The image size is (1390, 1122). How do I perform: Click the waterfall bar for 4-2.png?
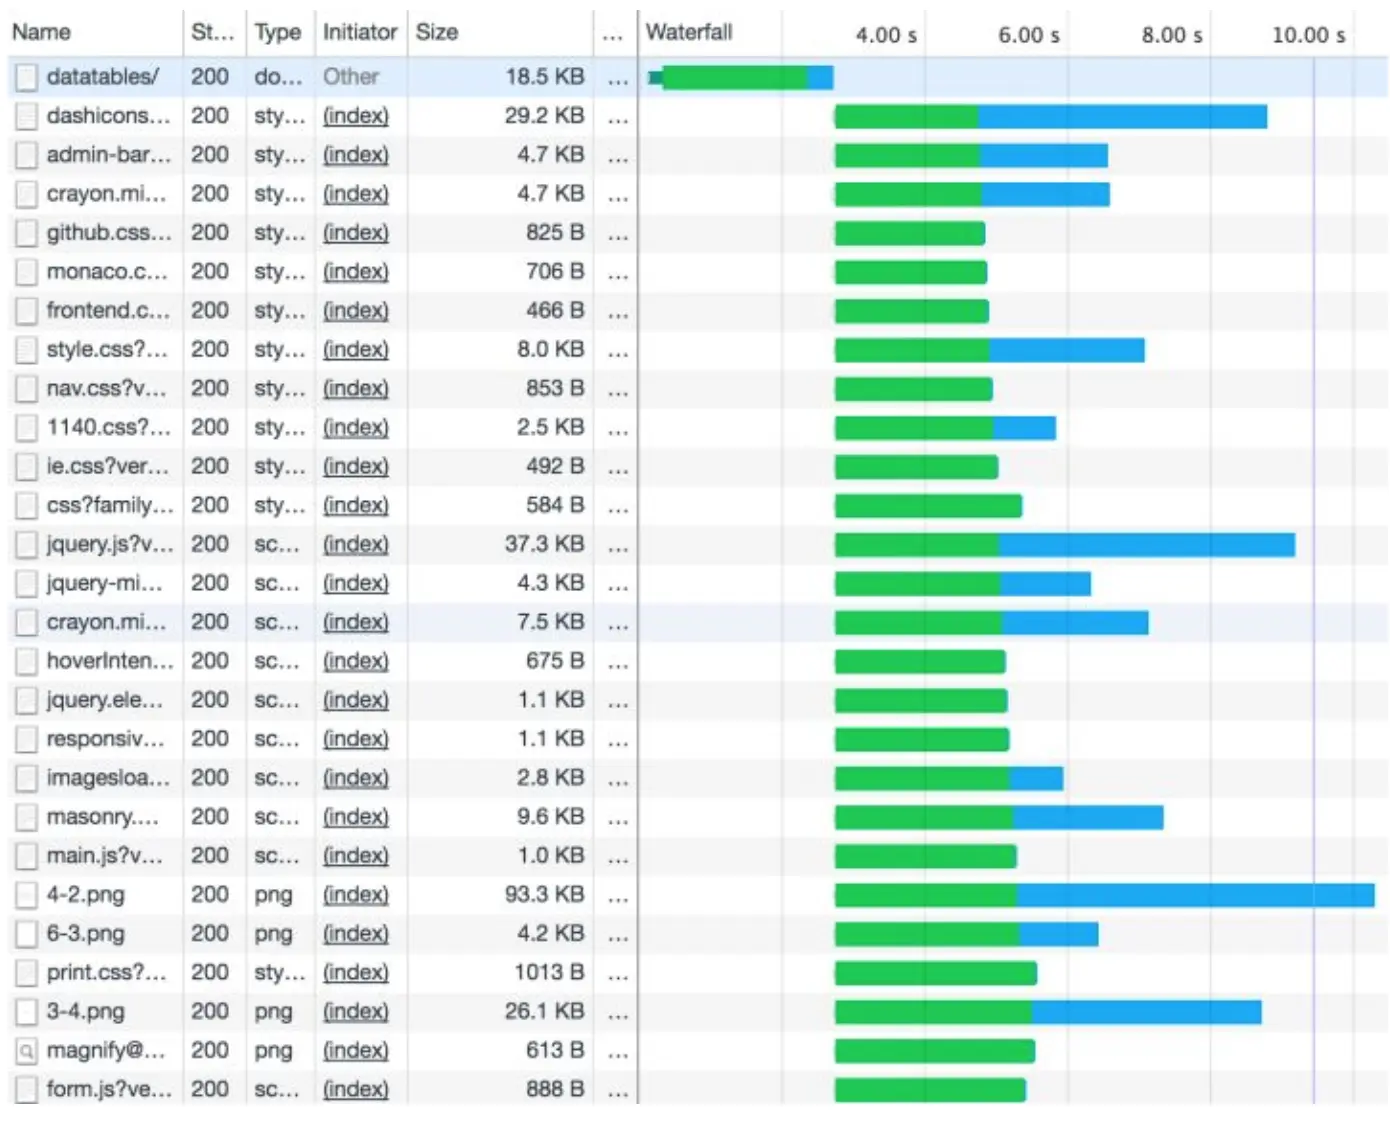1105,895
